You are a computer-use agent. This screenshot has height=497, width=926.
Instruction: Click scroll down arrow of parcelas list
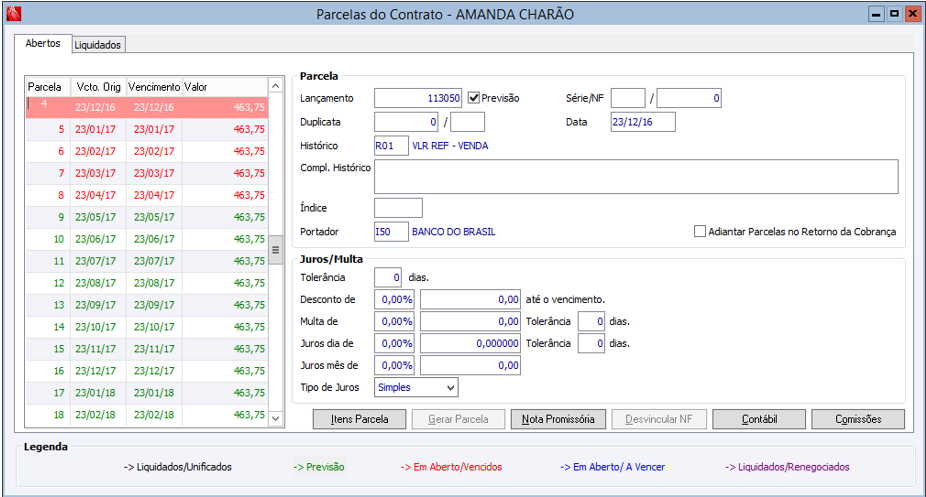276,418
